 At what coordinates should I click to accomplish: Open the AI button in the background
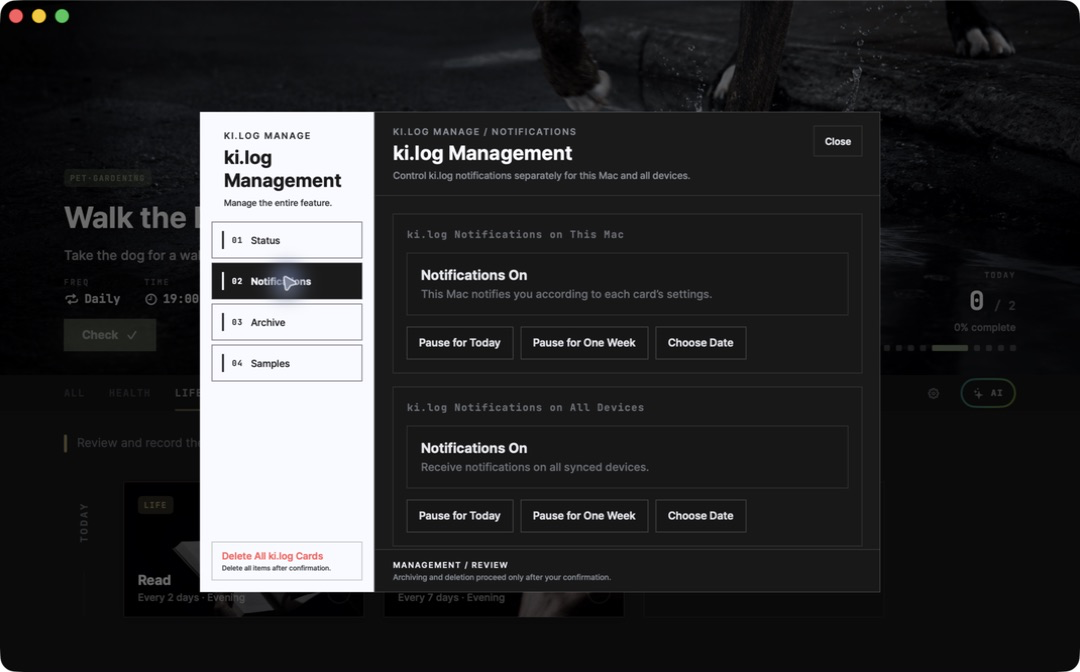pyautogui.click(x=988, y=393)
